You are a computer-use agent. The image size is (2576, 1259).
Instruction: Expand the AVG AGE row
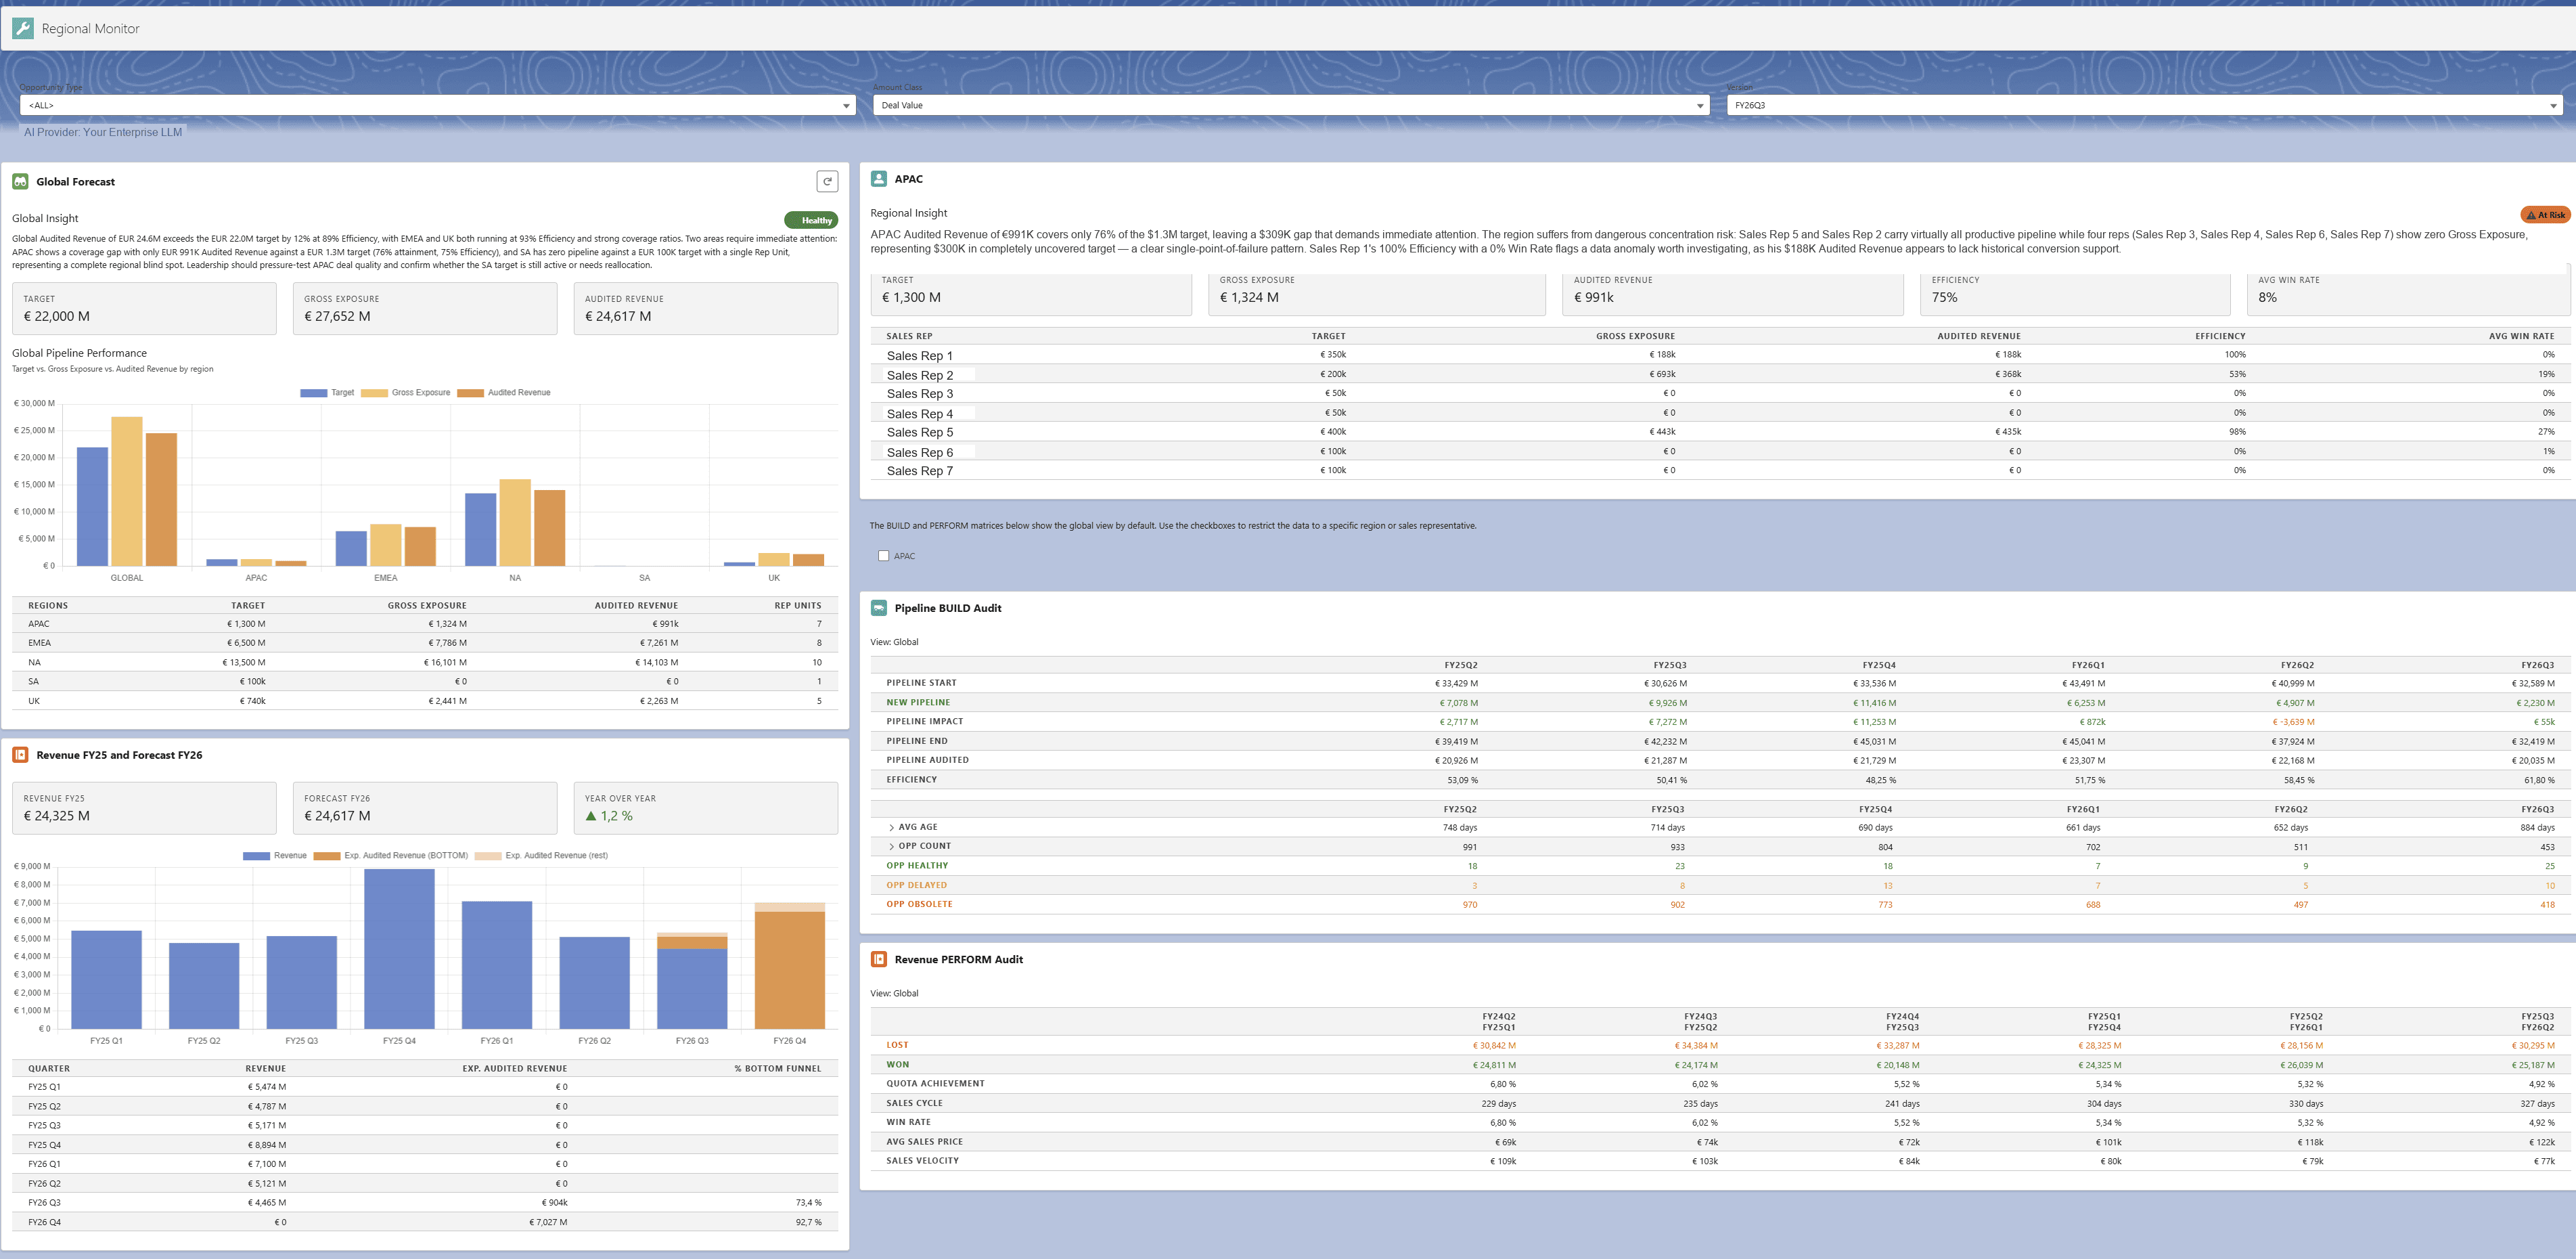891,828
